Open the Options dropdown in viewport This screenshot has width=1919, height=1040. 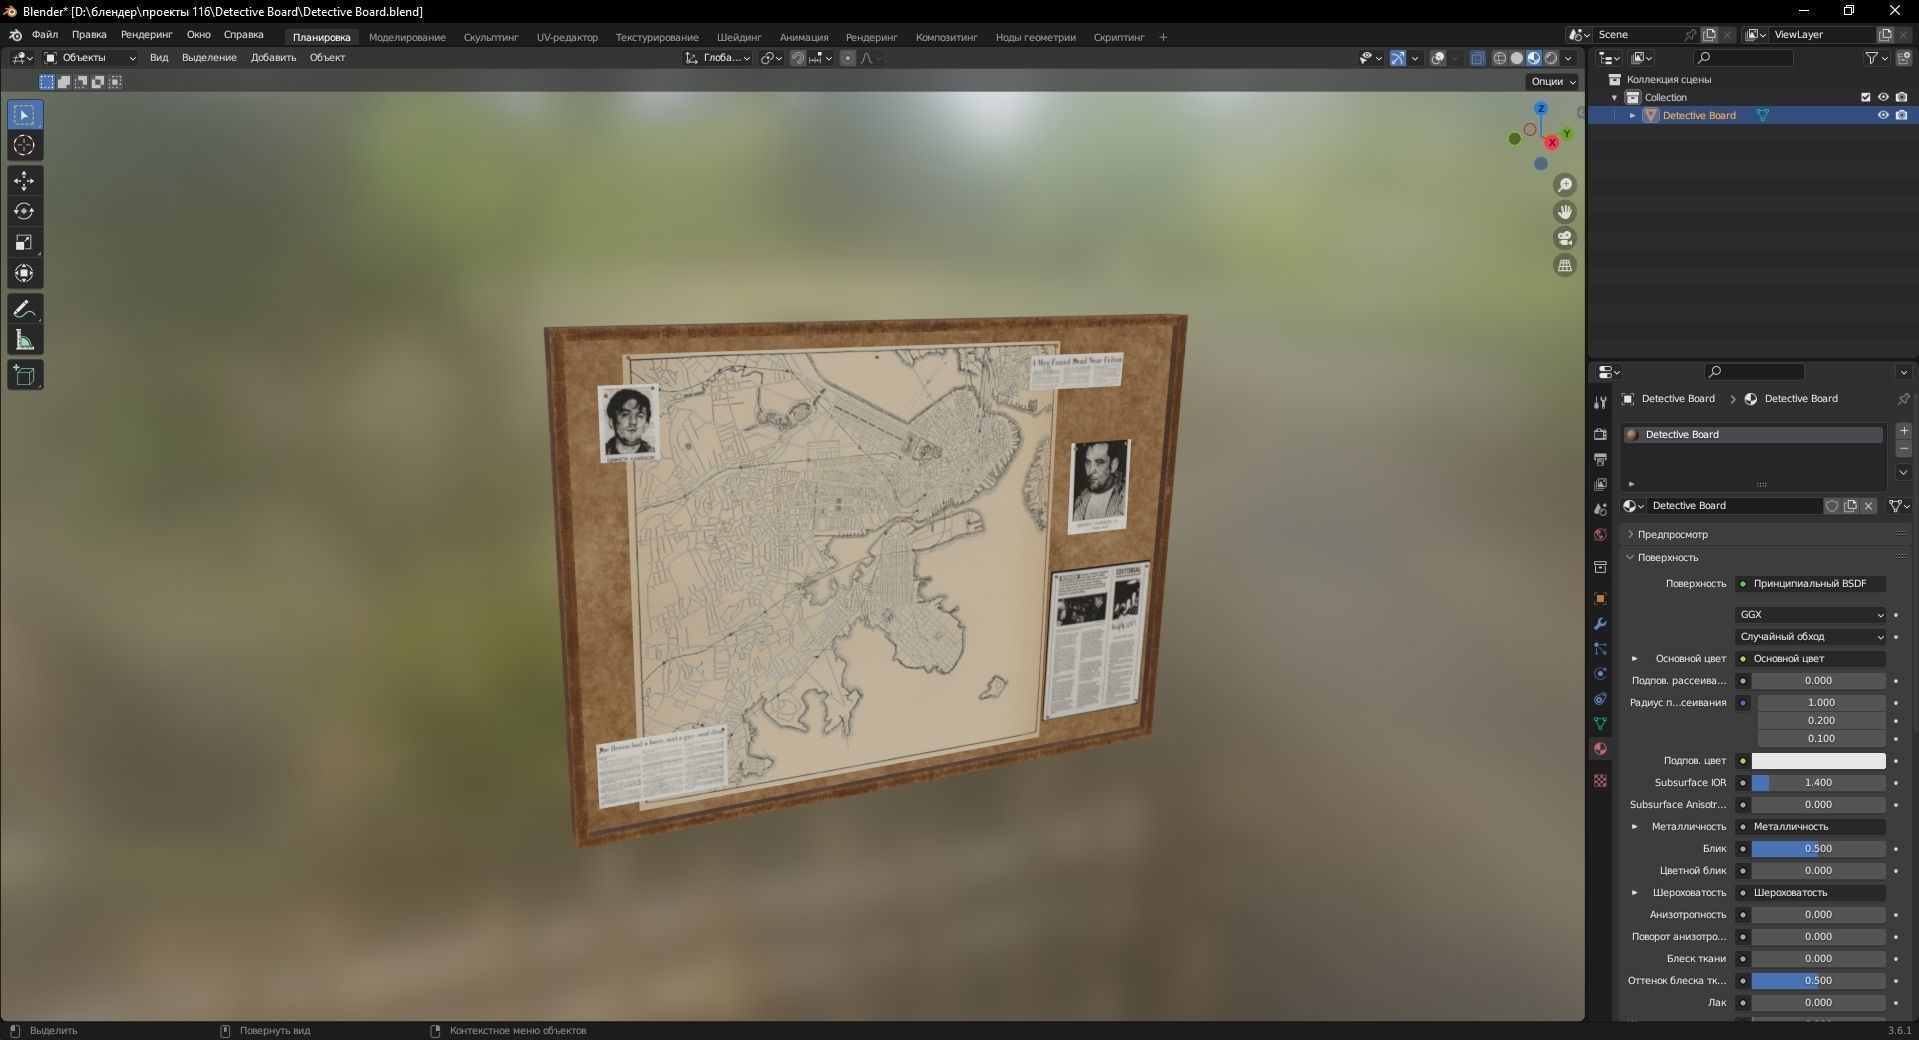tap(1552, 82)
